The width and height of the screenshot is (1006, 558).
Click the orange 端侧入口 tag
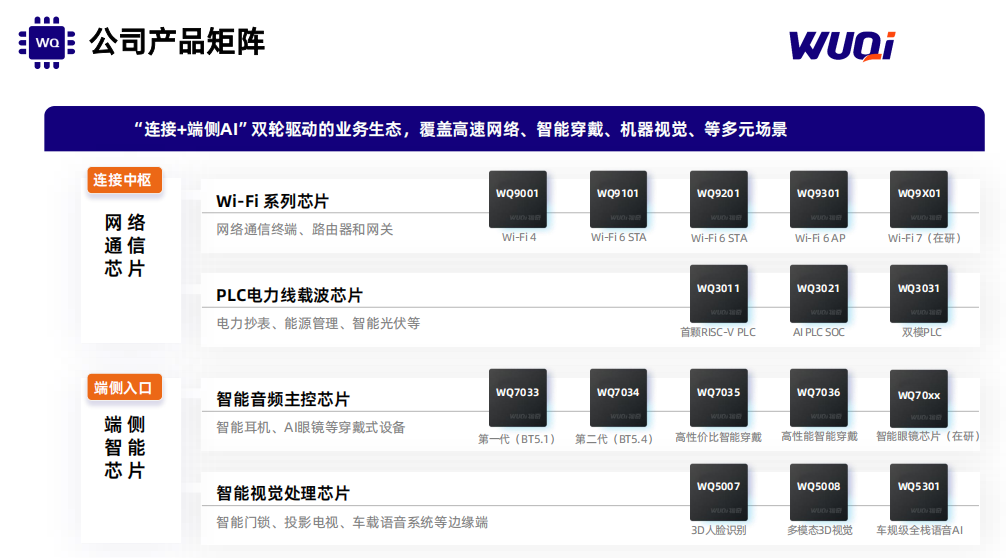coord(124,387)
